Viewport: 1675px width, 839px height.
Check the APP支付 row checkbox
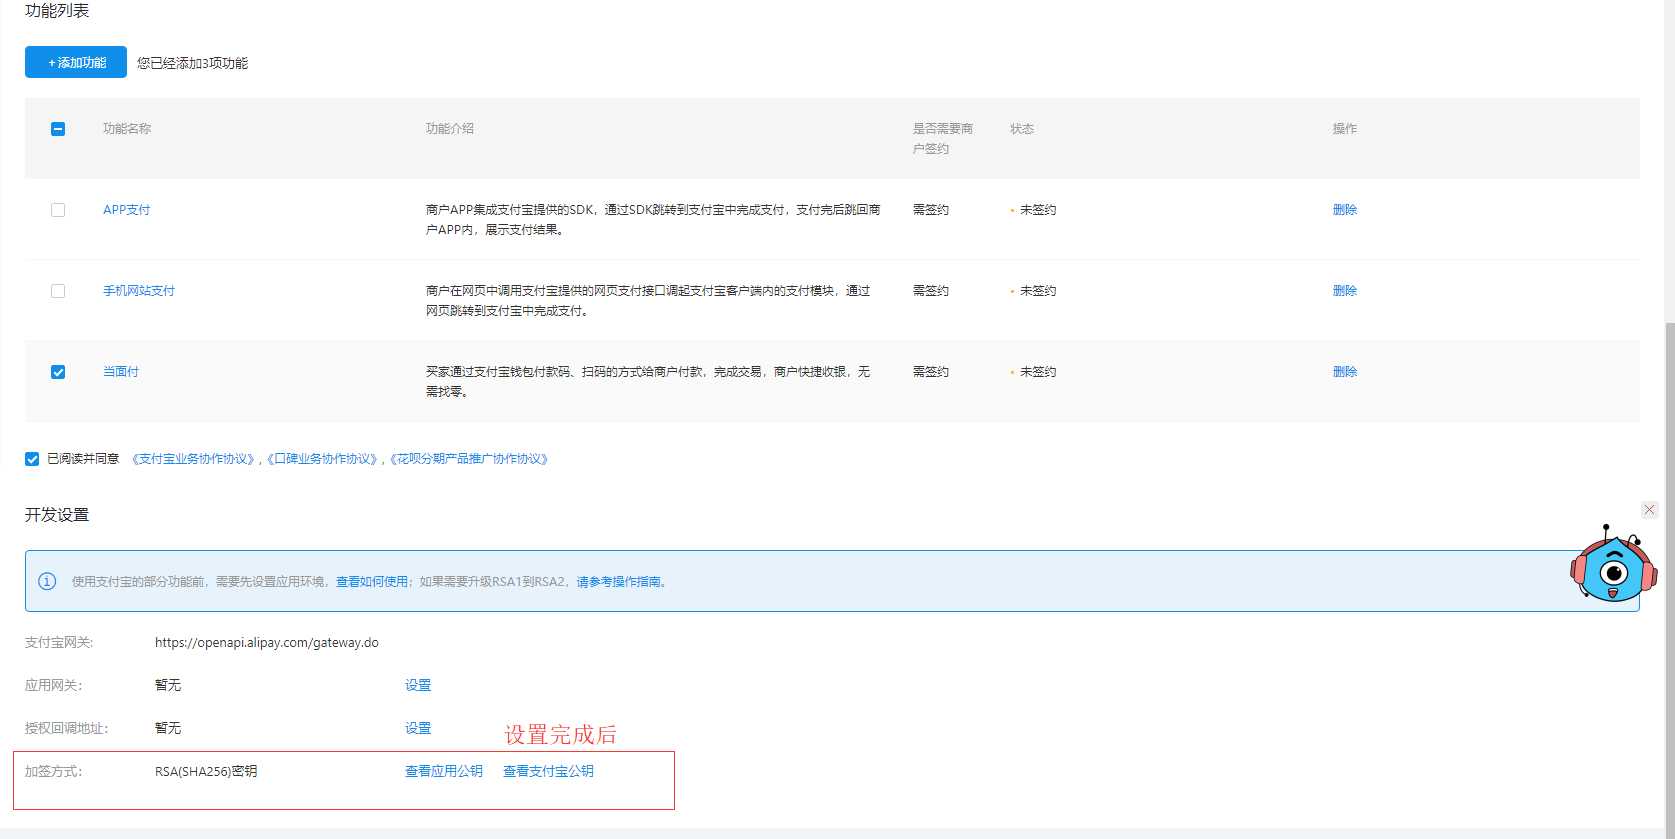click(58, 210)
